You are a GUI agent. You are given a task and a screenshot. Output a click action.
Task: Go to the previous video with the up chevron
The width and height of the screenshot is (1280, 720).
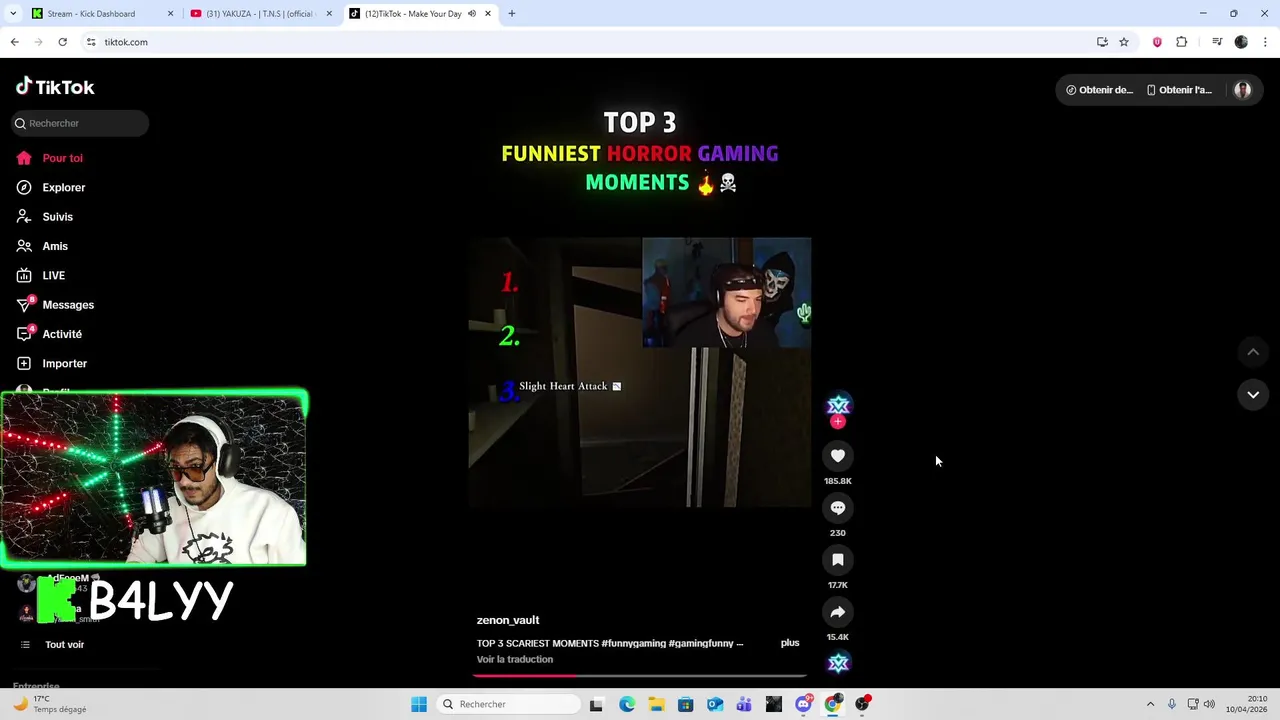pos(1253,352)
